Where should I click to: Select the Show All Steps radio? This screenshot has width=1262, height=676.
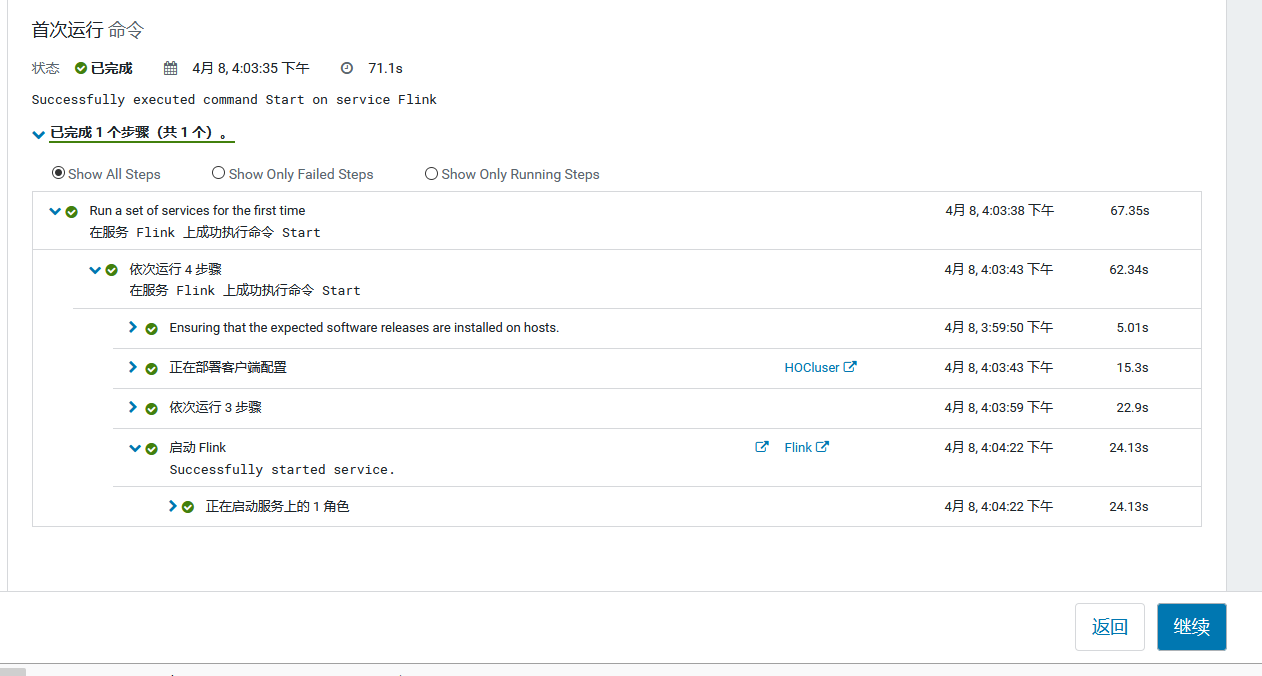58,173
